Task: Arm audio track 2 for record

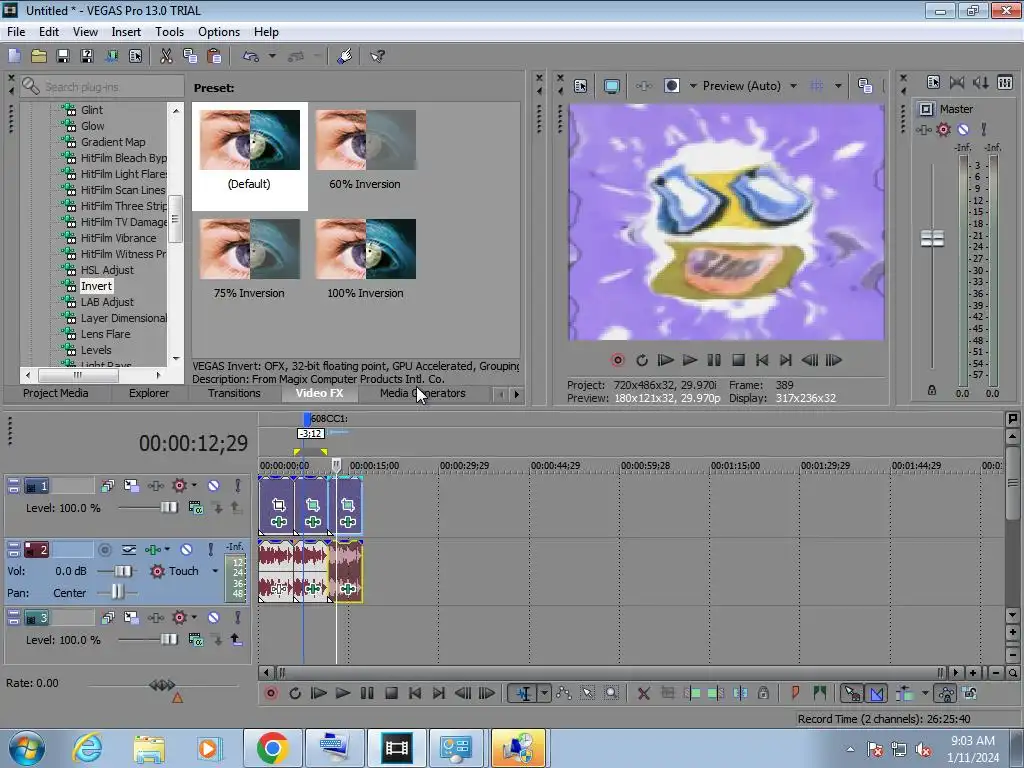Action: point(104,550)
